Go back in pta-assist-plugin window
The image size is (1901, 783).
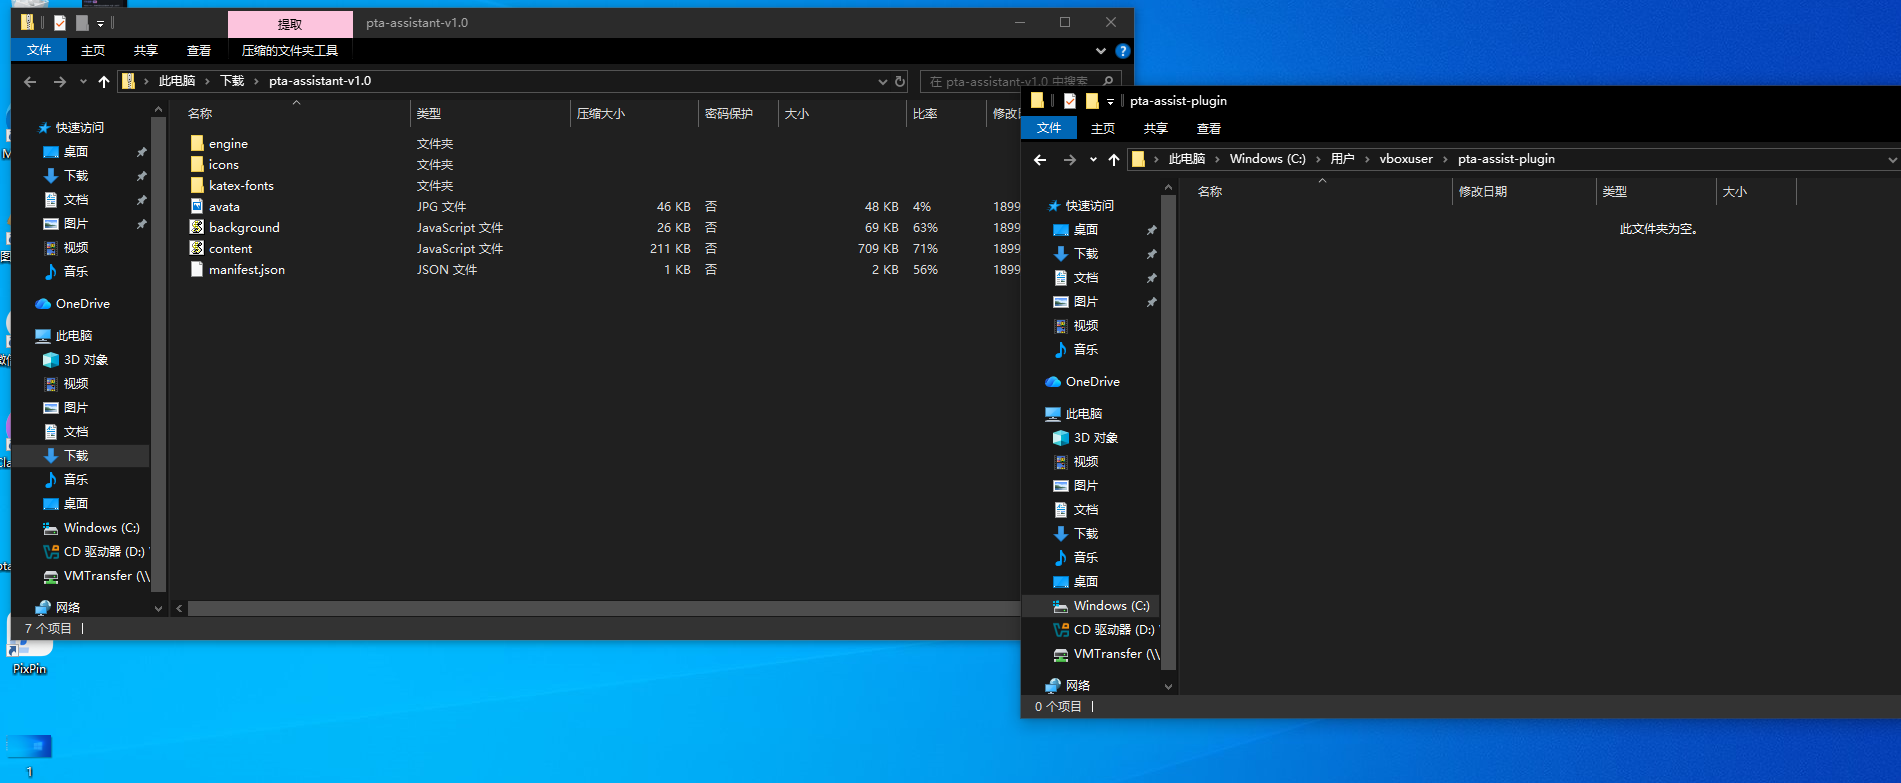(x=1040, y=160)
